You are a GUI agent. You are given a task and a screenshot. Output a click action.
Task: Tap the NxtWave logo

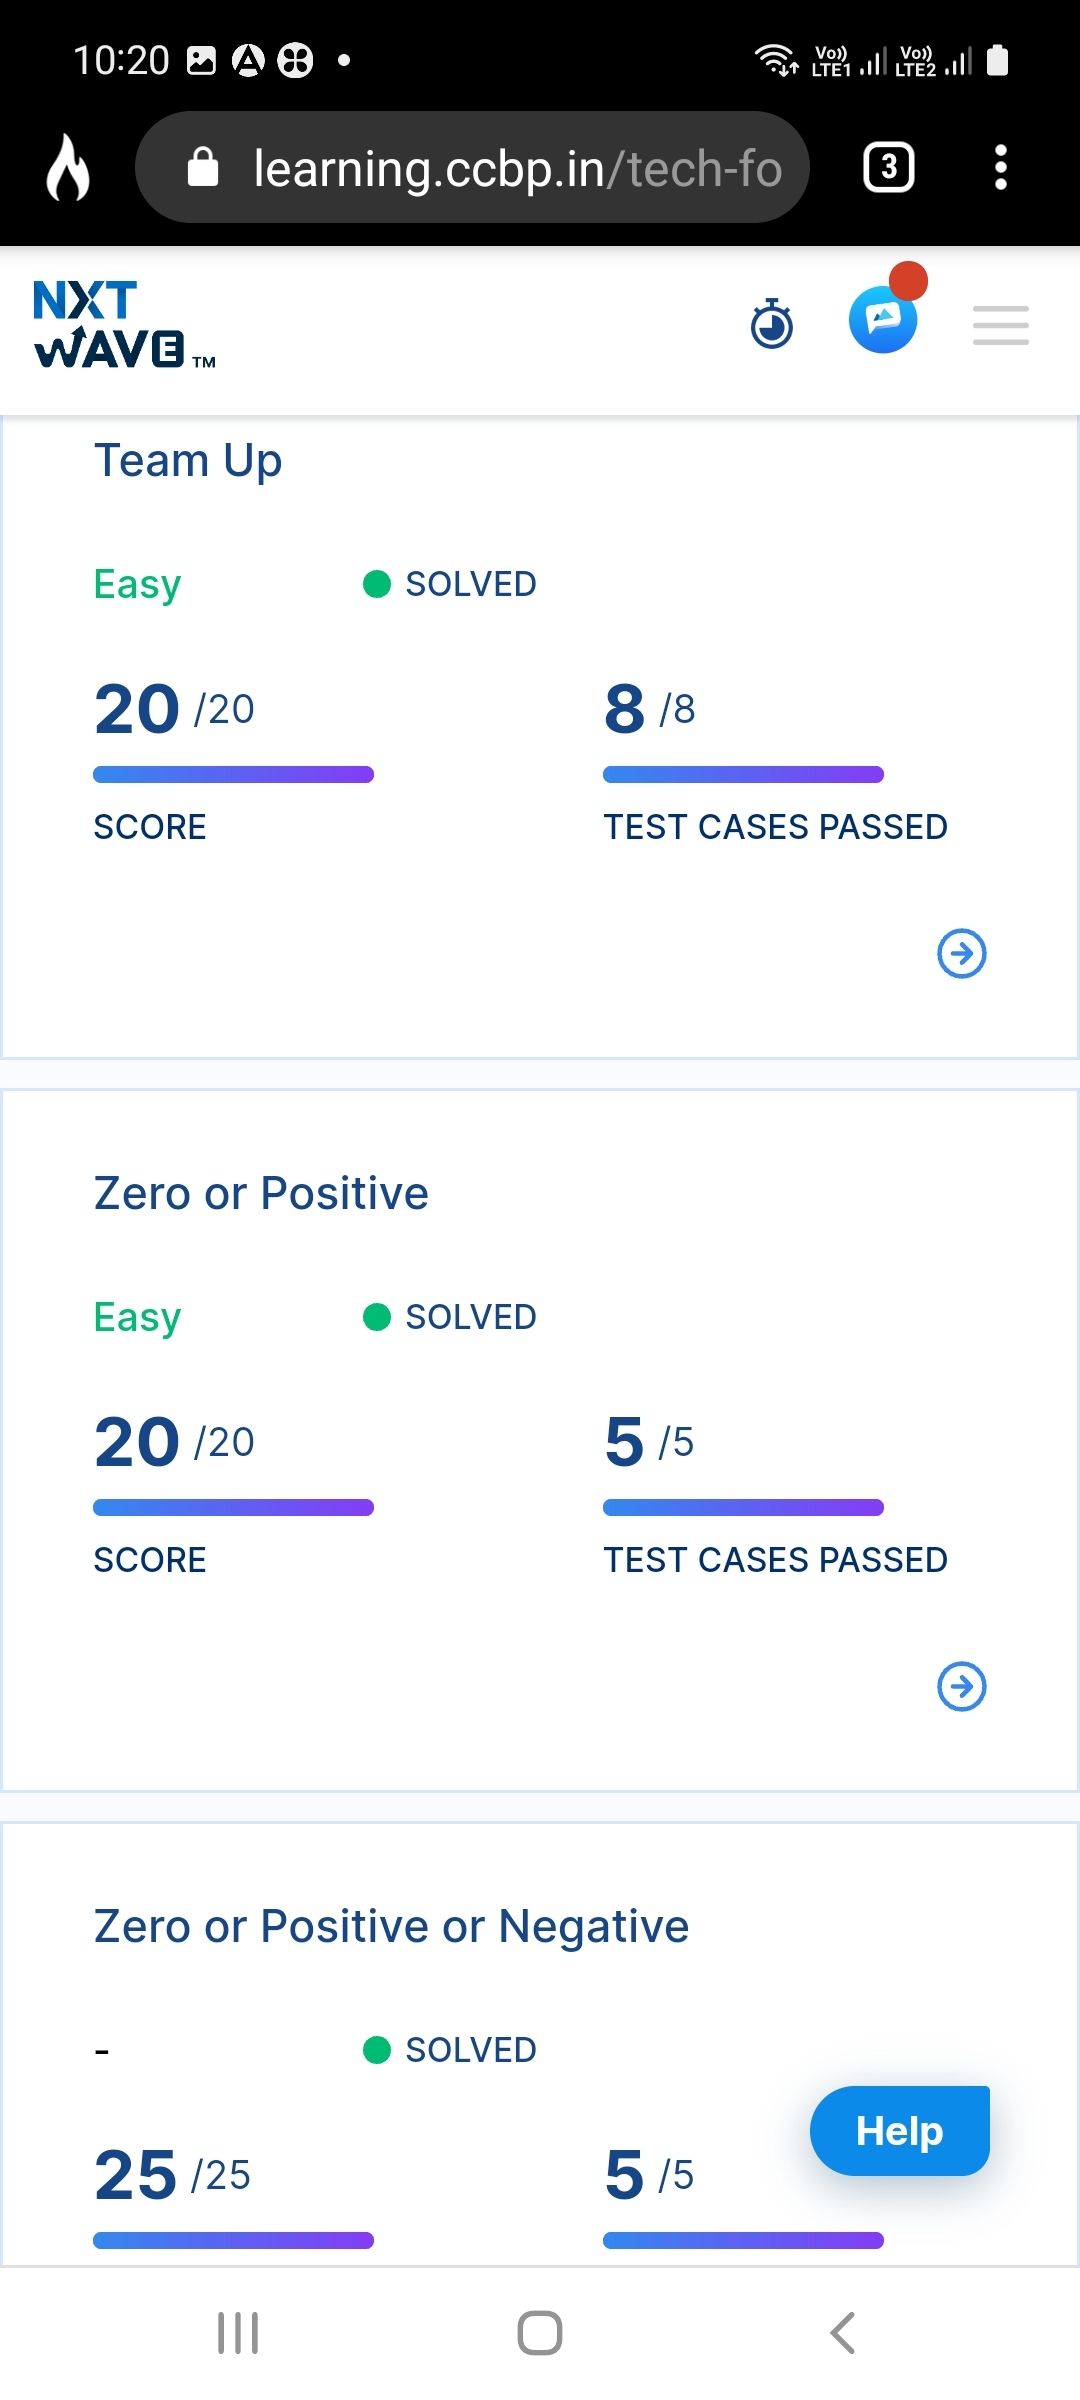pyautogui.click(x=124, y=325)
